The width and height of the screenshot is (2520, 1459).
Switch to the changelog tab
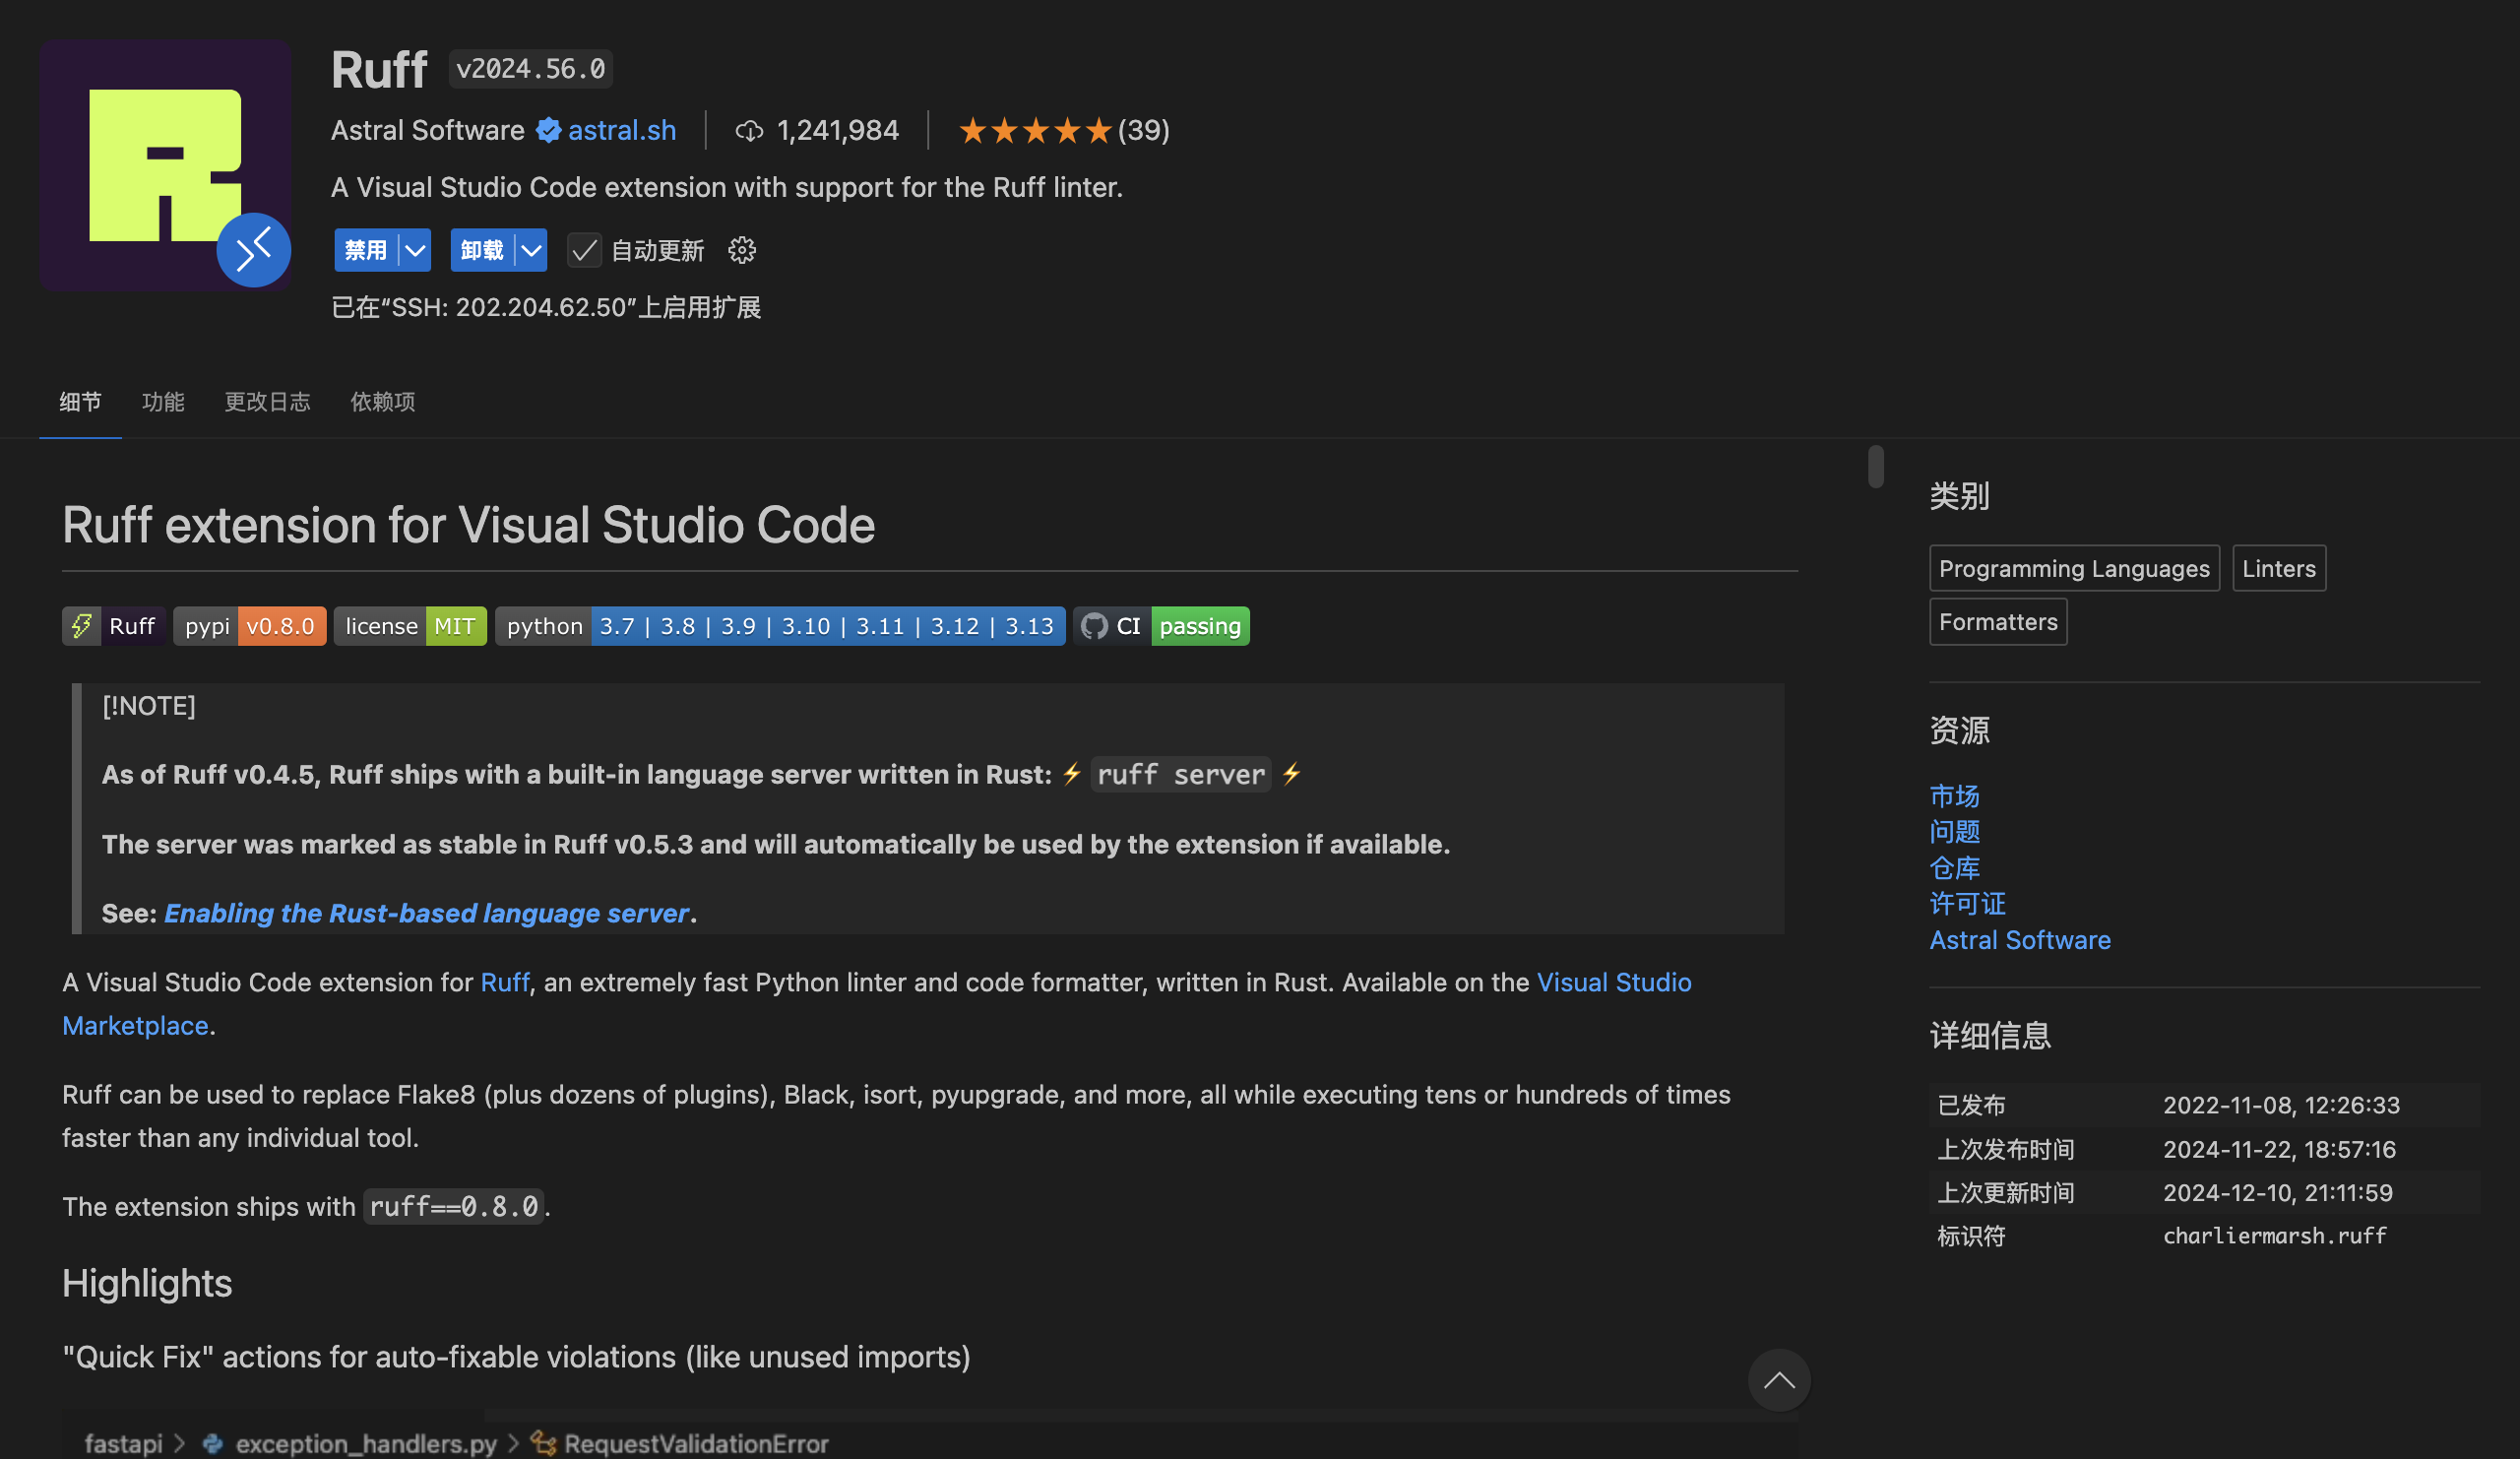tap(267, 402)
